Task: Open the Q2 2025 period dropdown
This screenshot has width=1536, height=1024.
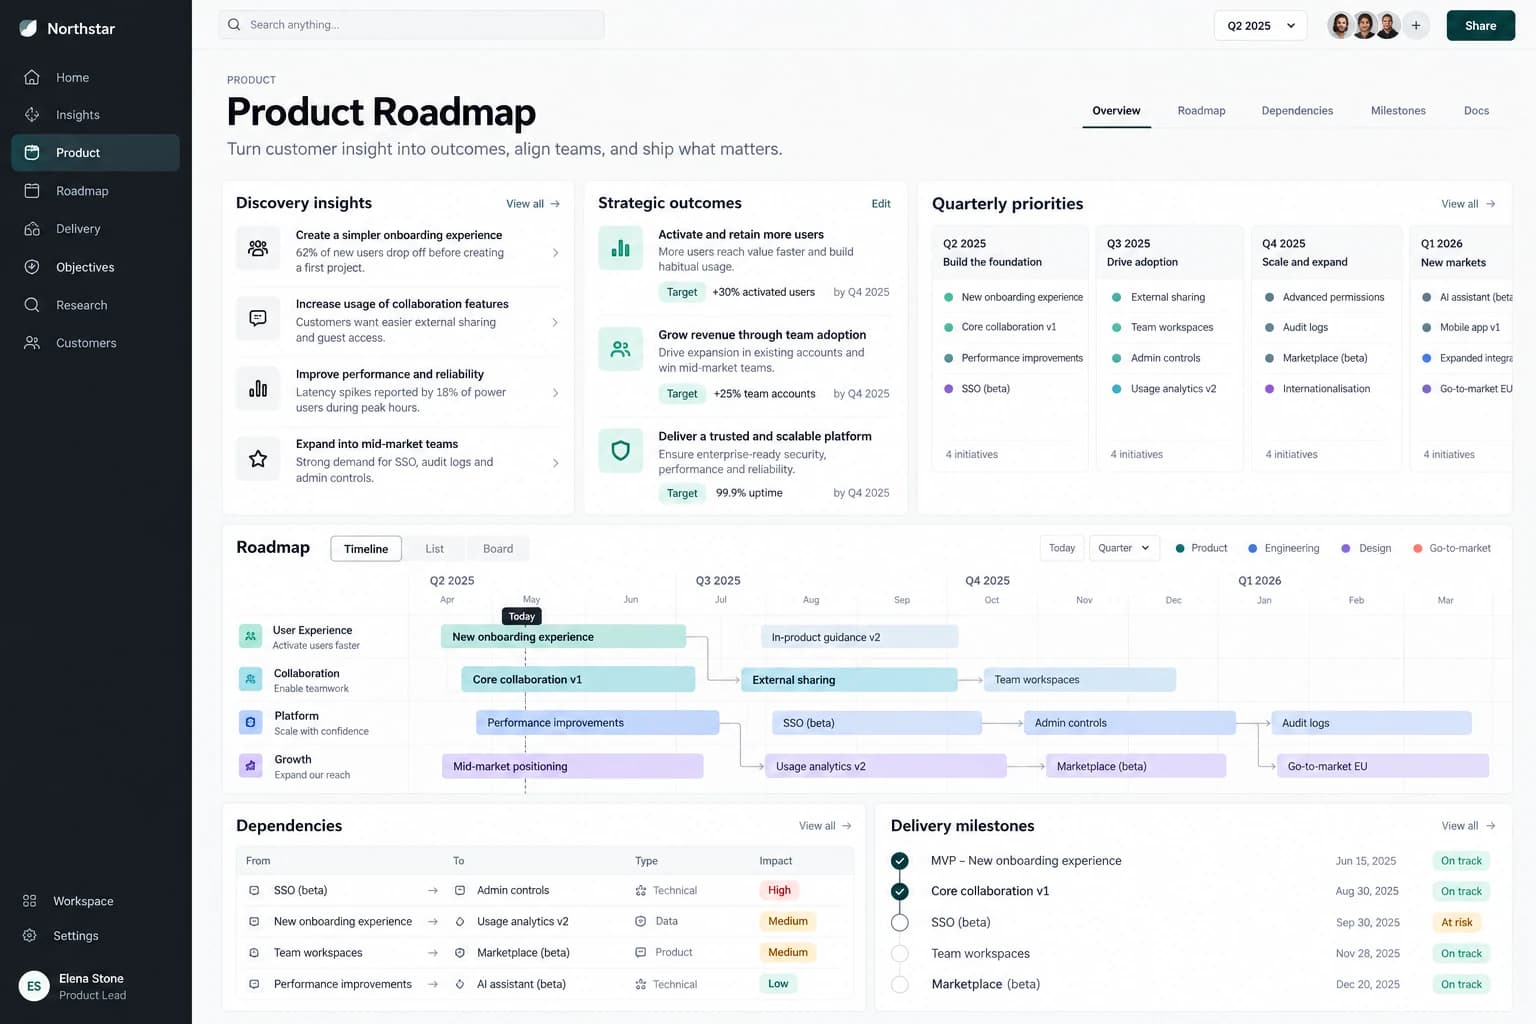Action: [1260, 26]
